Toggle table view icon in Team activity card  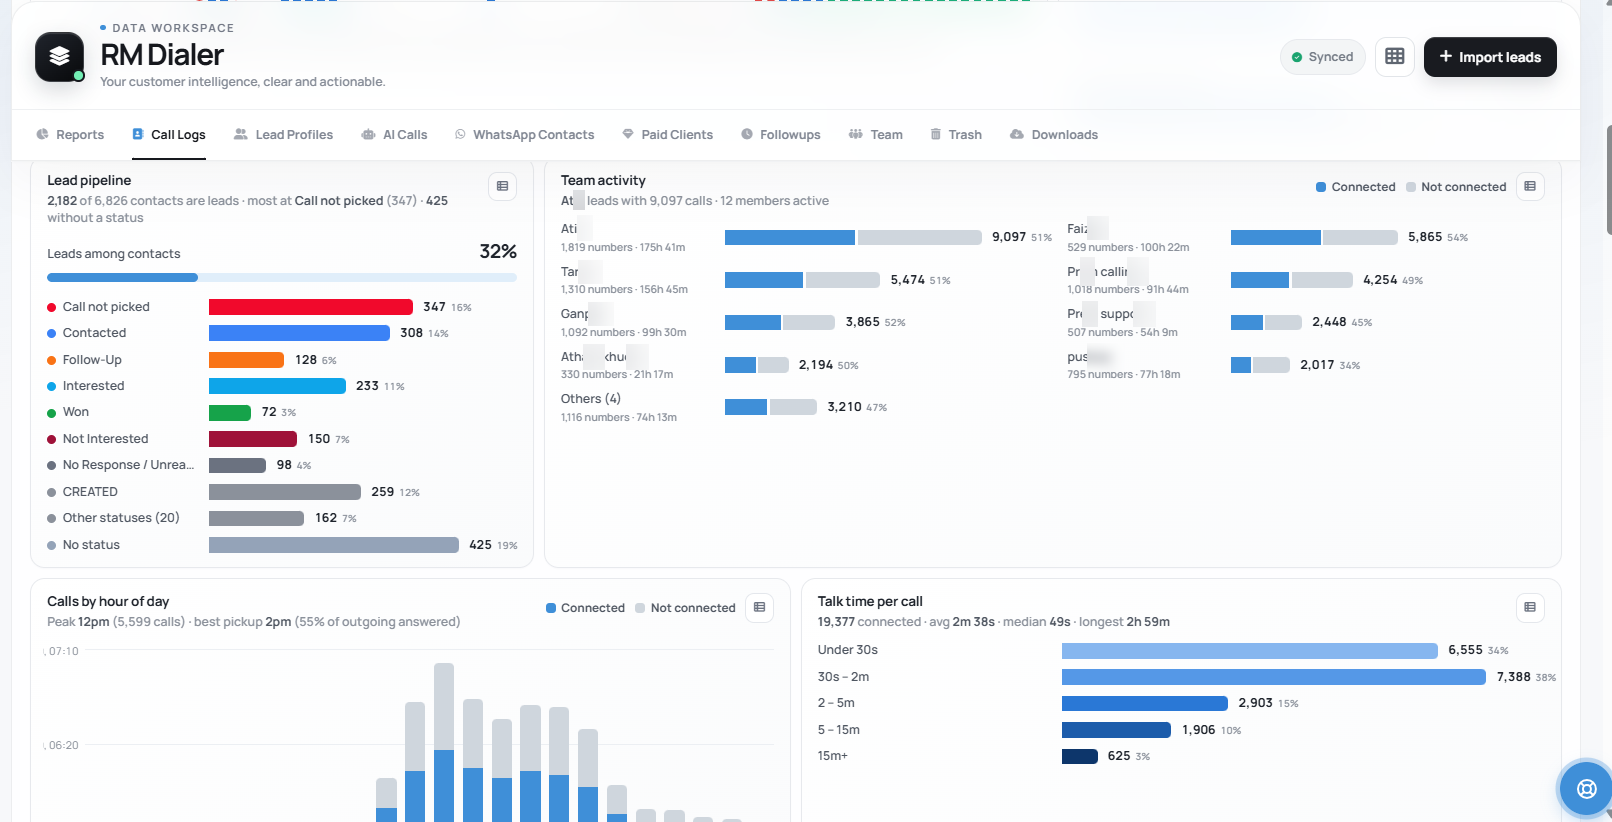click(1530, 186)
